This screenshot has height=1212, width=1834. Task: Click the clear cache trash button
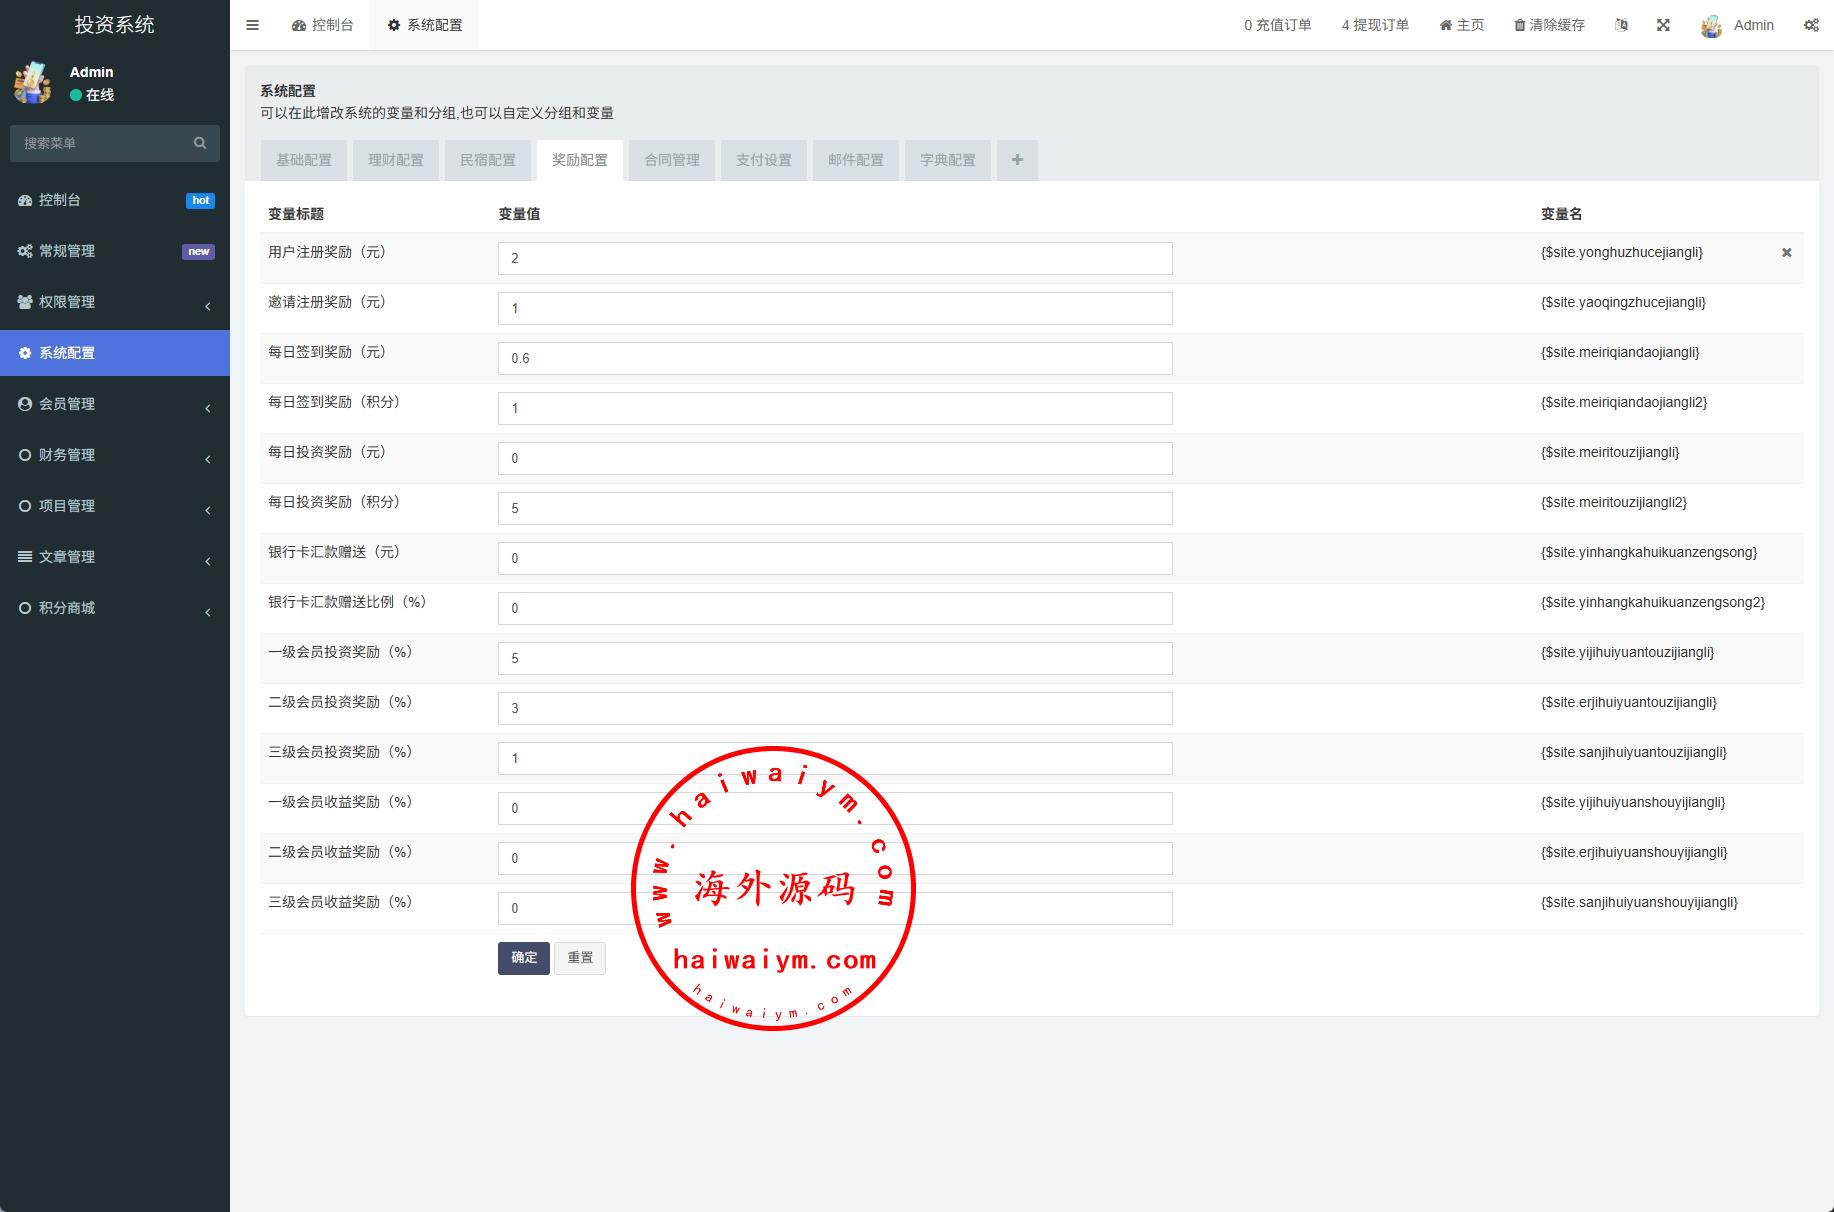click(1549, 25)
